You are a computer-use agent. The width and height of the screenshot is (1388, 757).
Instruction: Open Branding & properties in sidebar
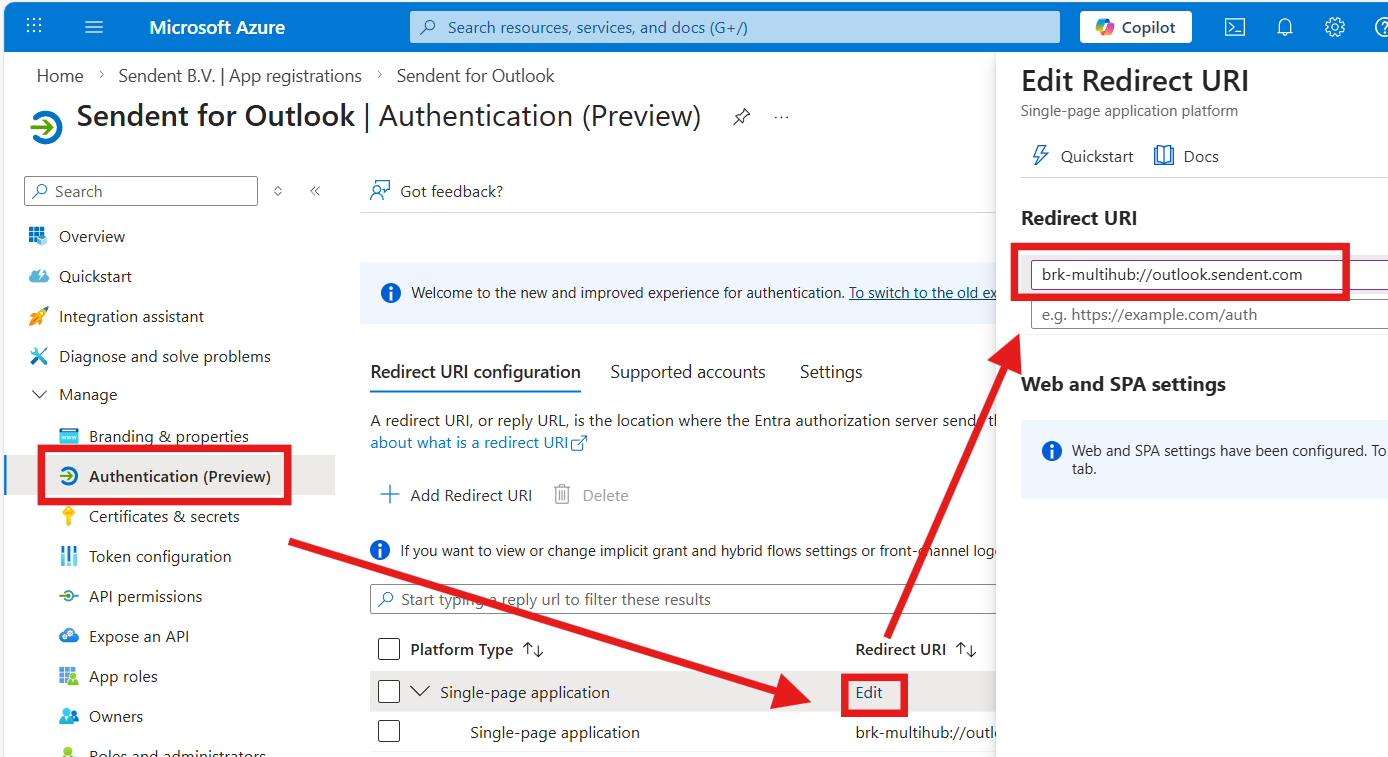coord(169,436)
